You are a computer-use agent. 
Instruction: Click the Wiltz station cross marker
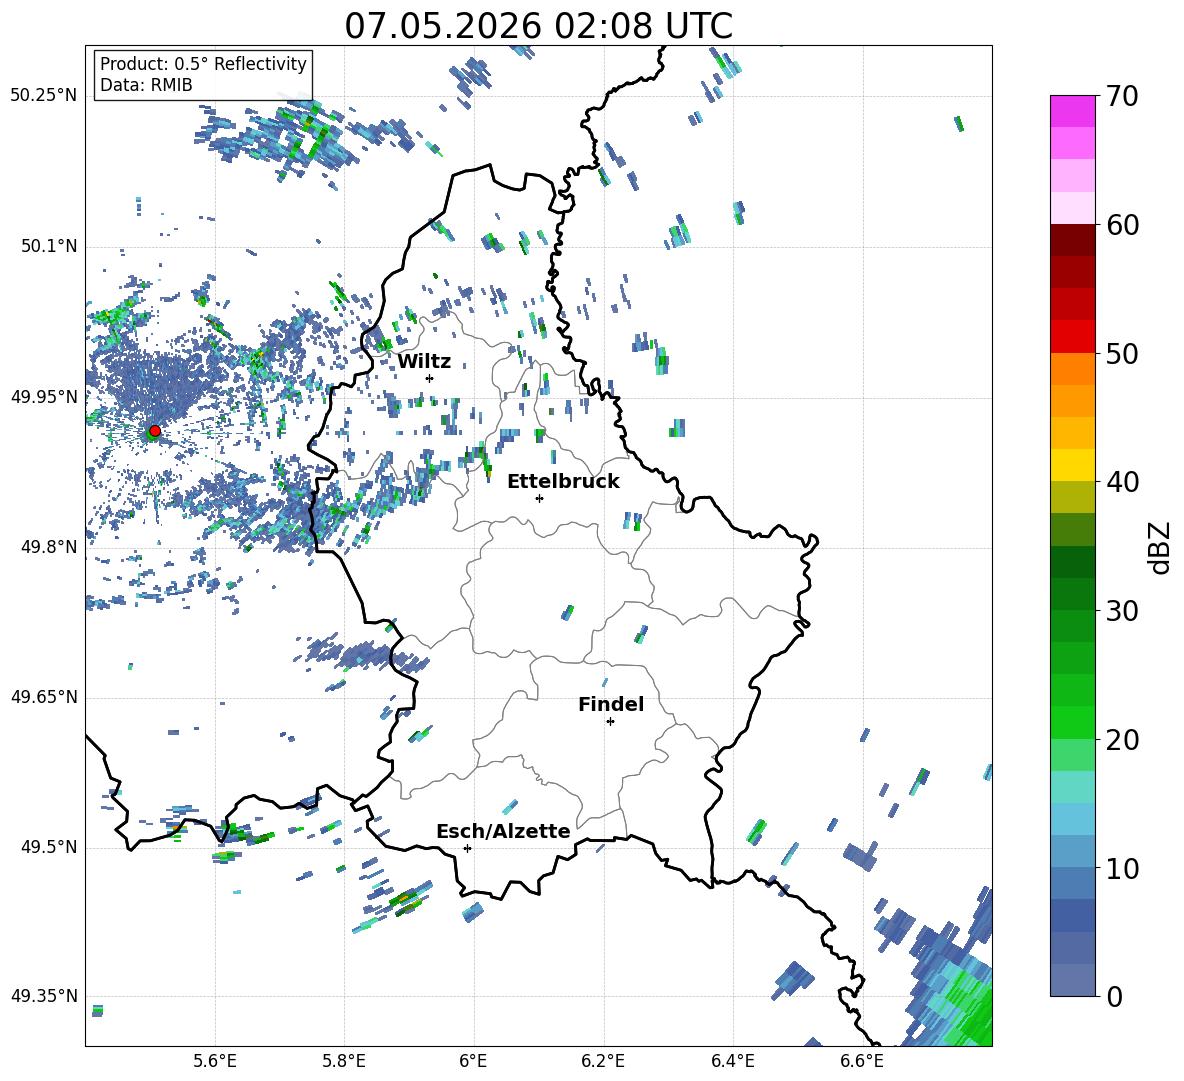tap(430, 378)
